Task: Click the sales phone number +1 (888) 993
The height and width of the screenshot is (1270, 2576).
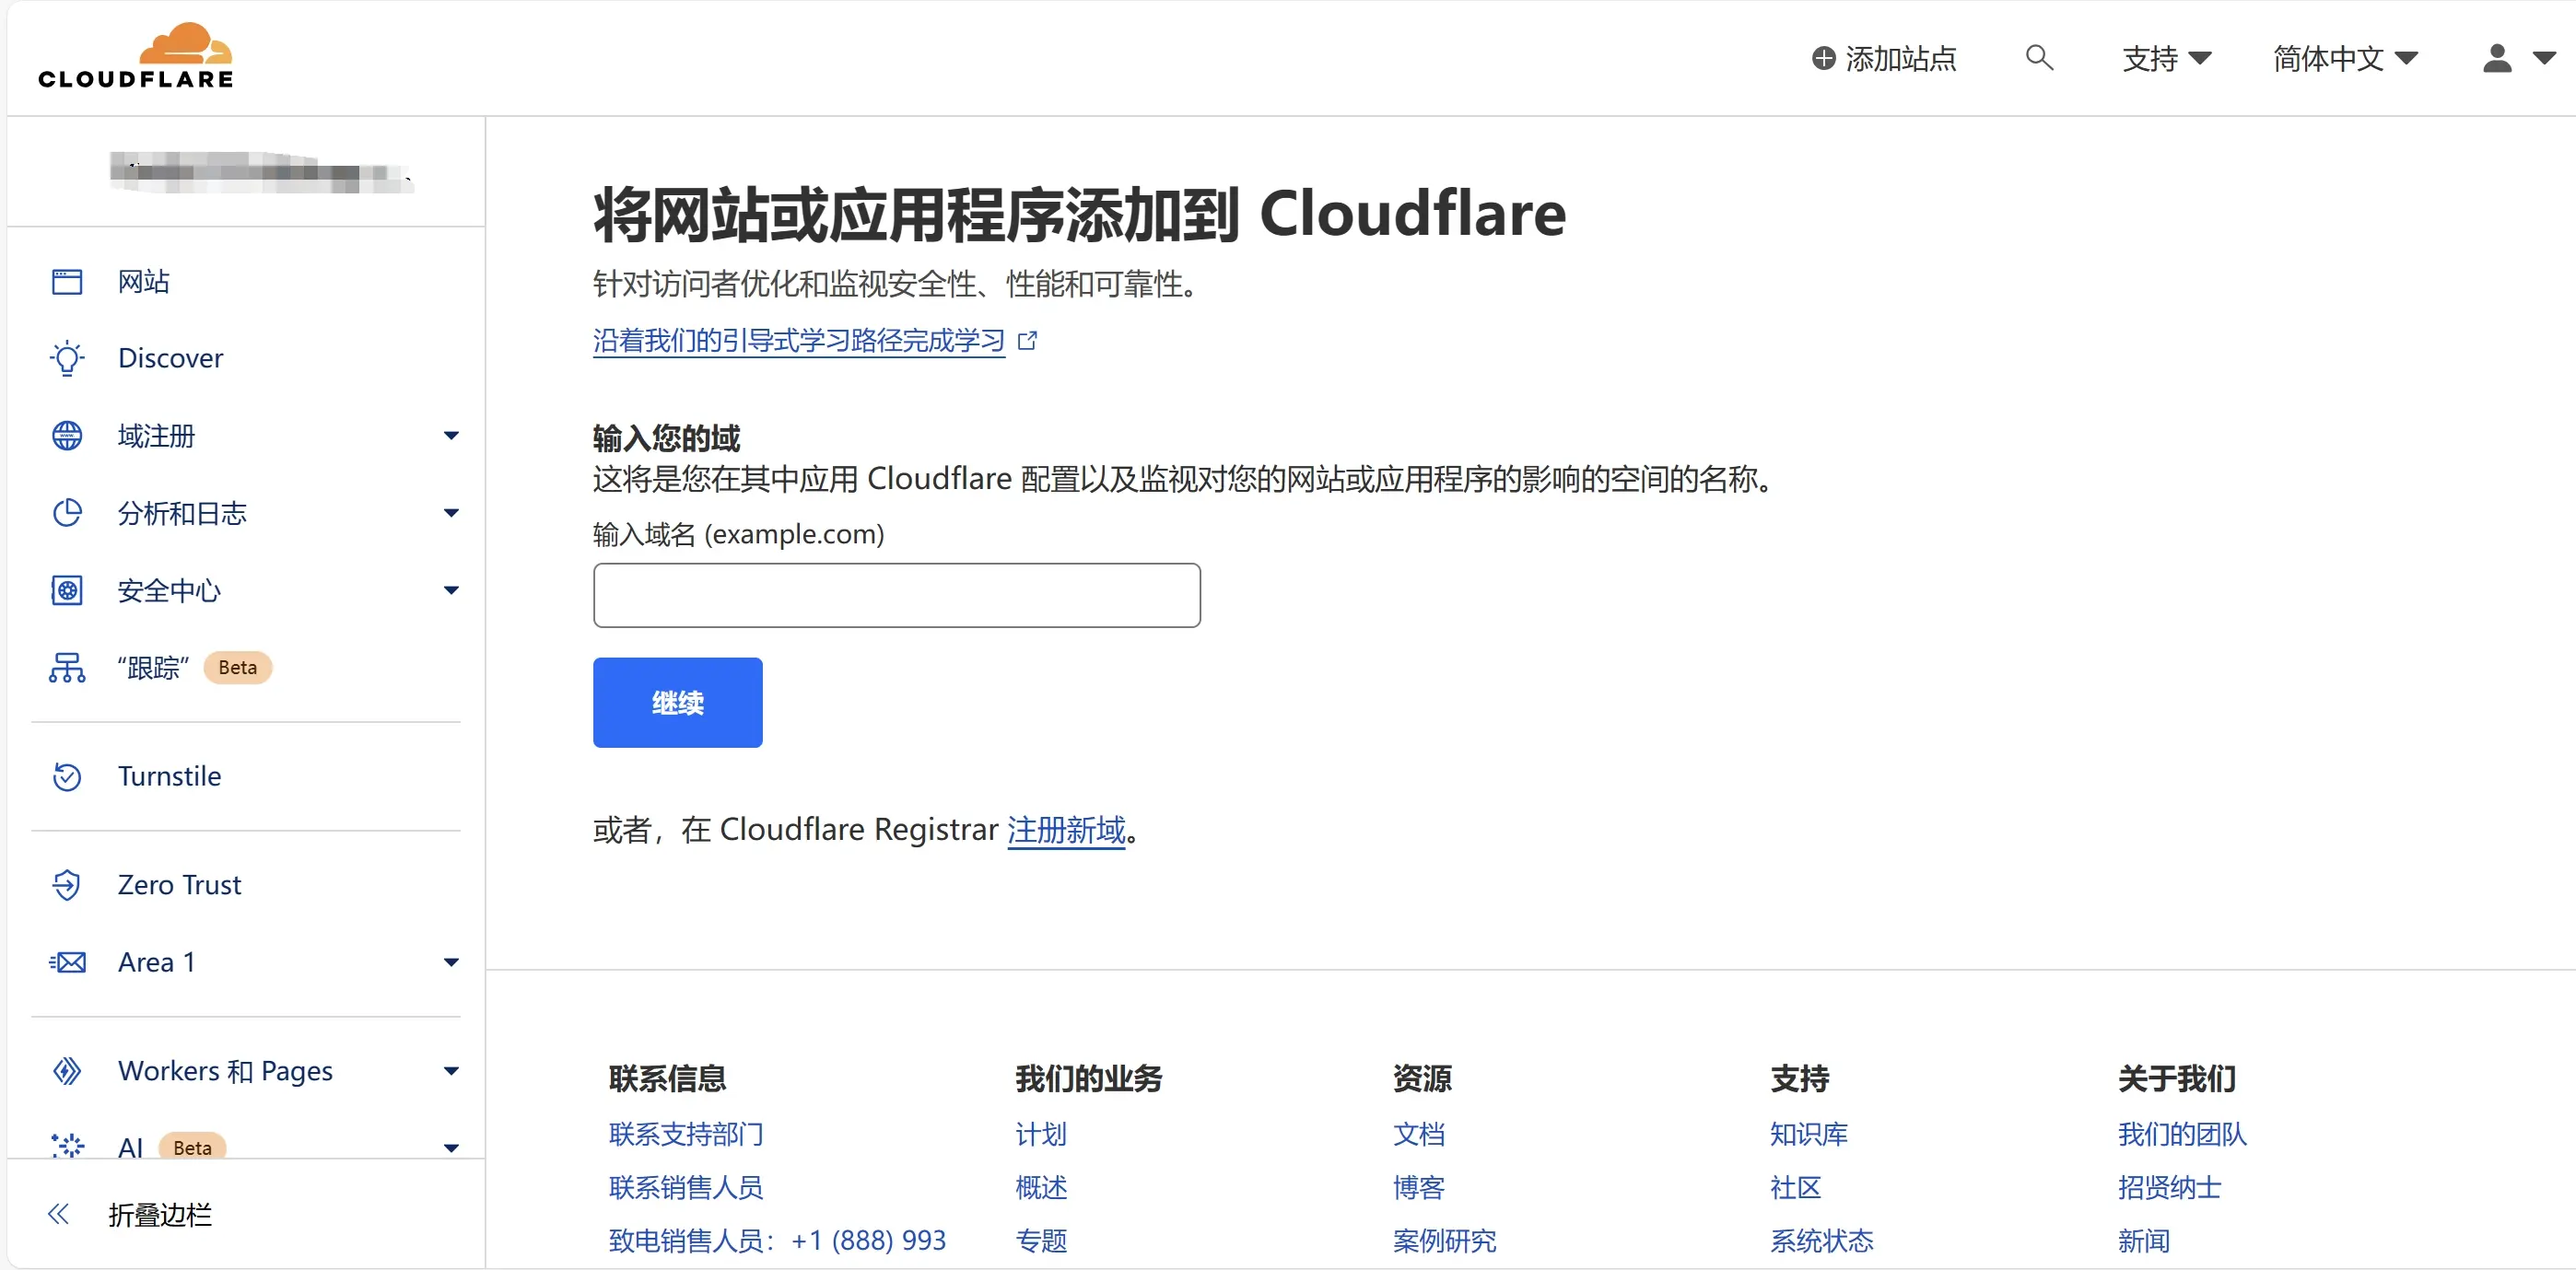Action: coord(868,1241)
